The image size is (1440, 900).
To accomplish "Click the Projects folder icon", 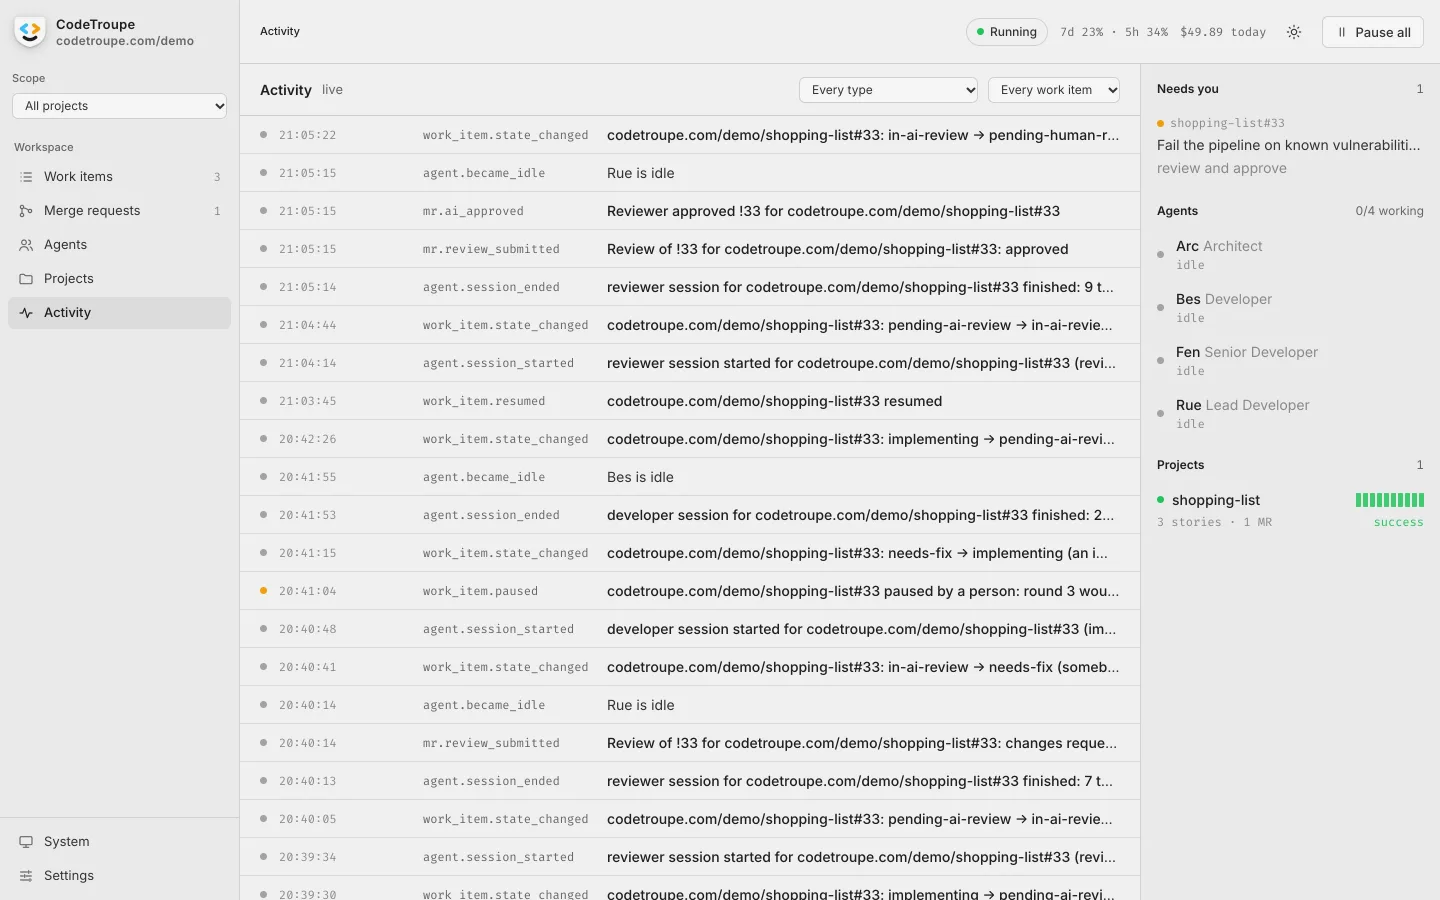I will click(x=26, y=279).
